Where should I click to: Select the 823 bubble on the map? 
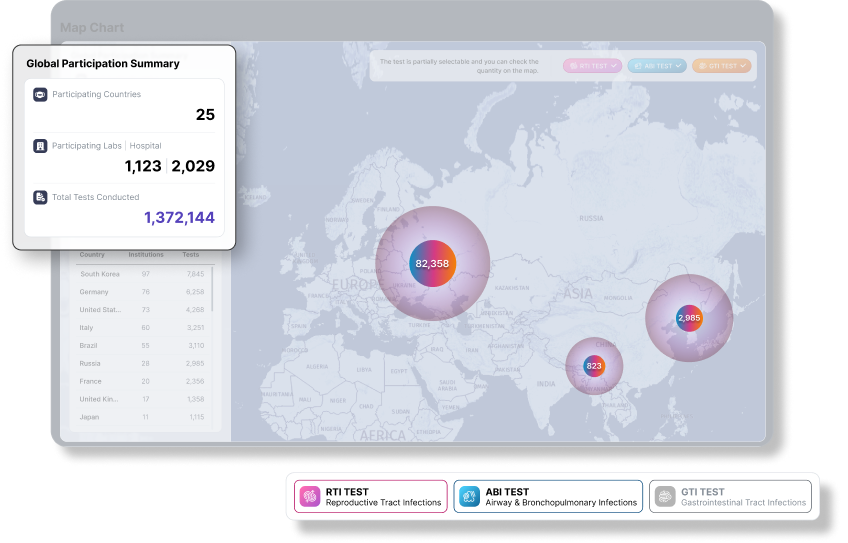[594, 366]
